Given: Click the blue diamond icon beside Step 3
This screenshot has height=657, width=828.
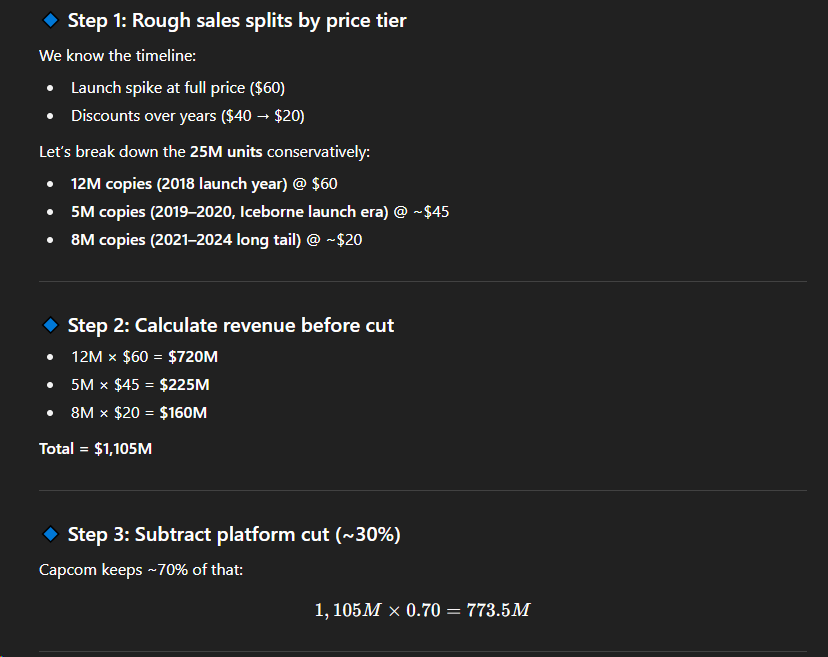Looking at the screenshot, I should click(x=50, y=534).
